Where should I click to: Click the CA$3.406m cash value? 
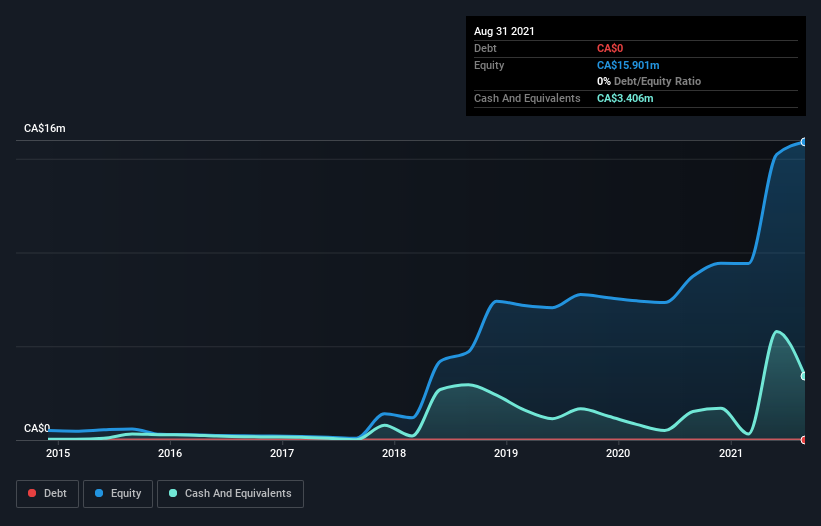[x=625, y=98]
